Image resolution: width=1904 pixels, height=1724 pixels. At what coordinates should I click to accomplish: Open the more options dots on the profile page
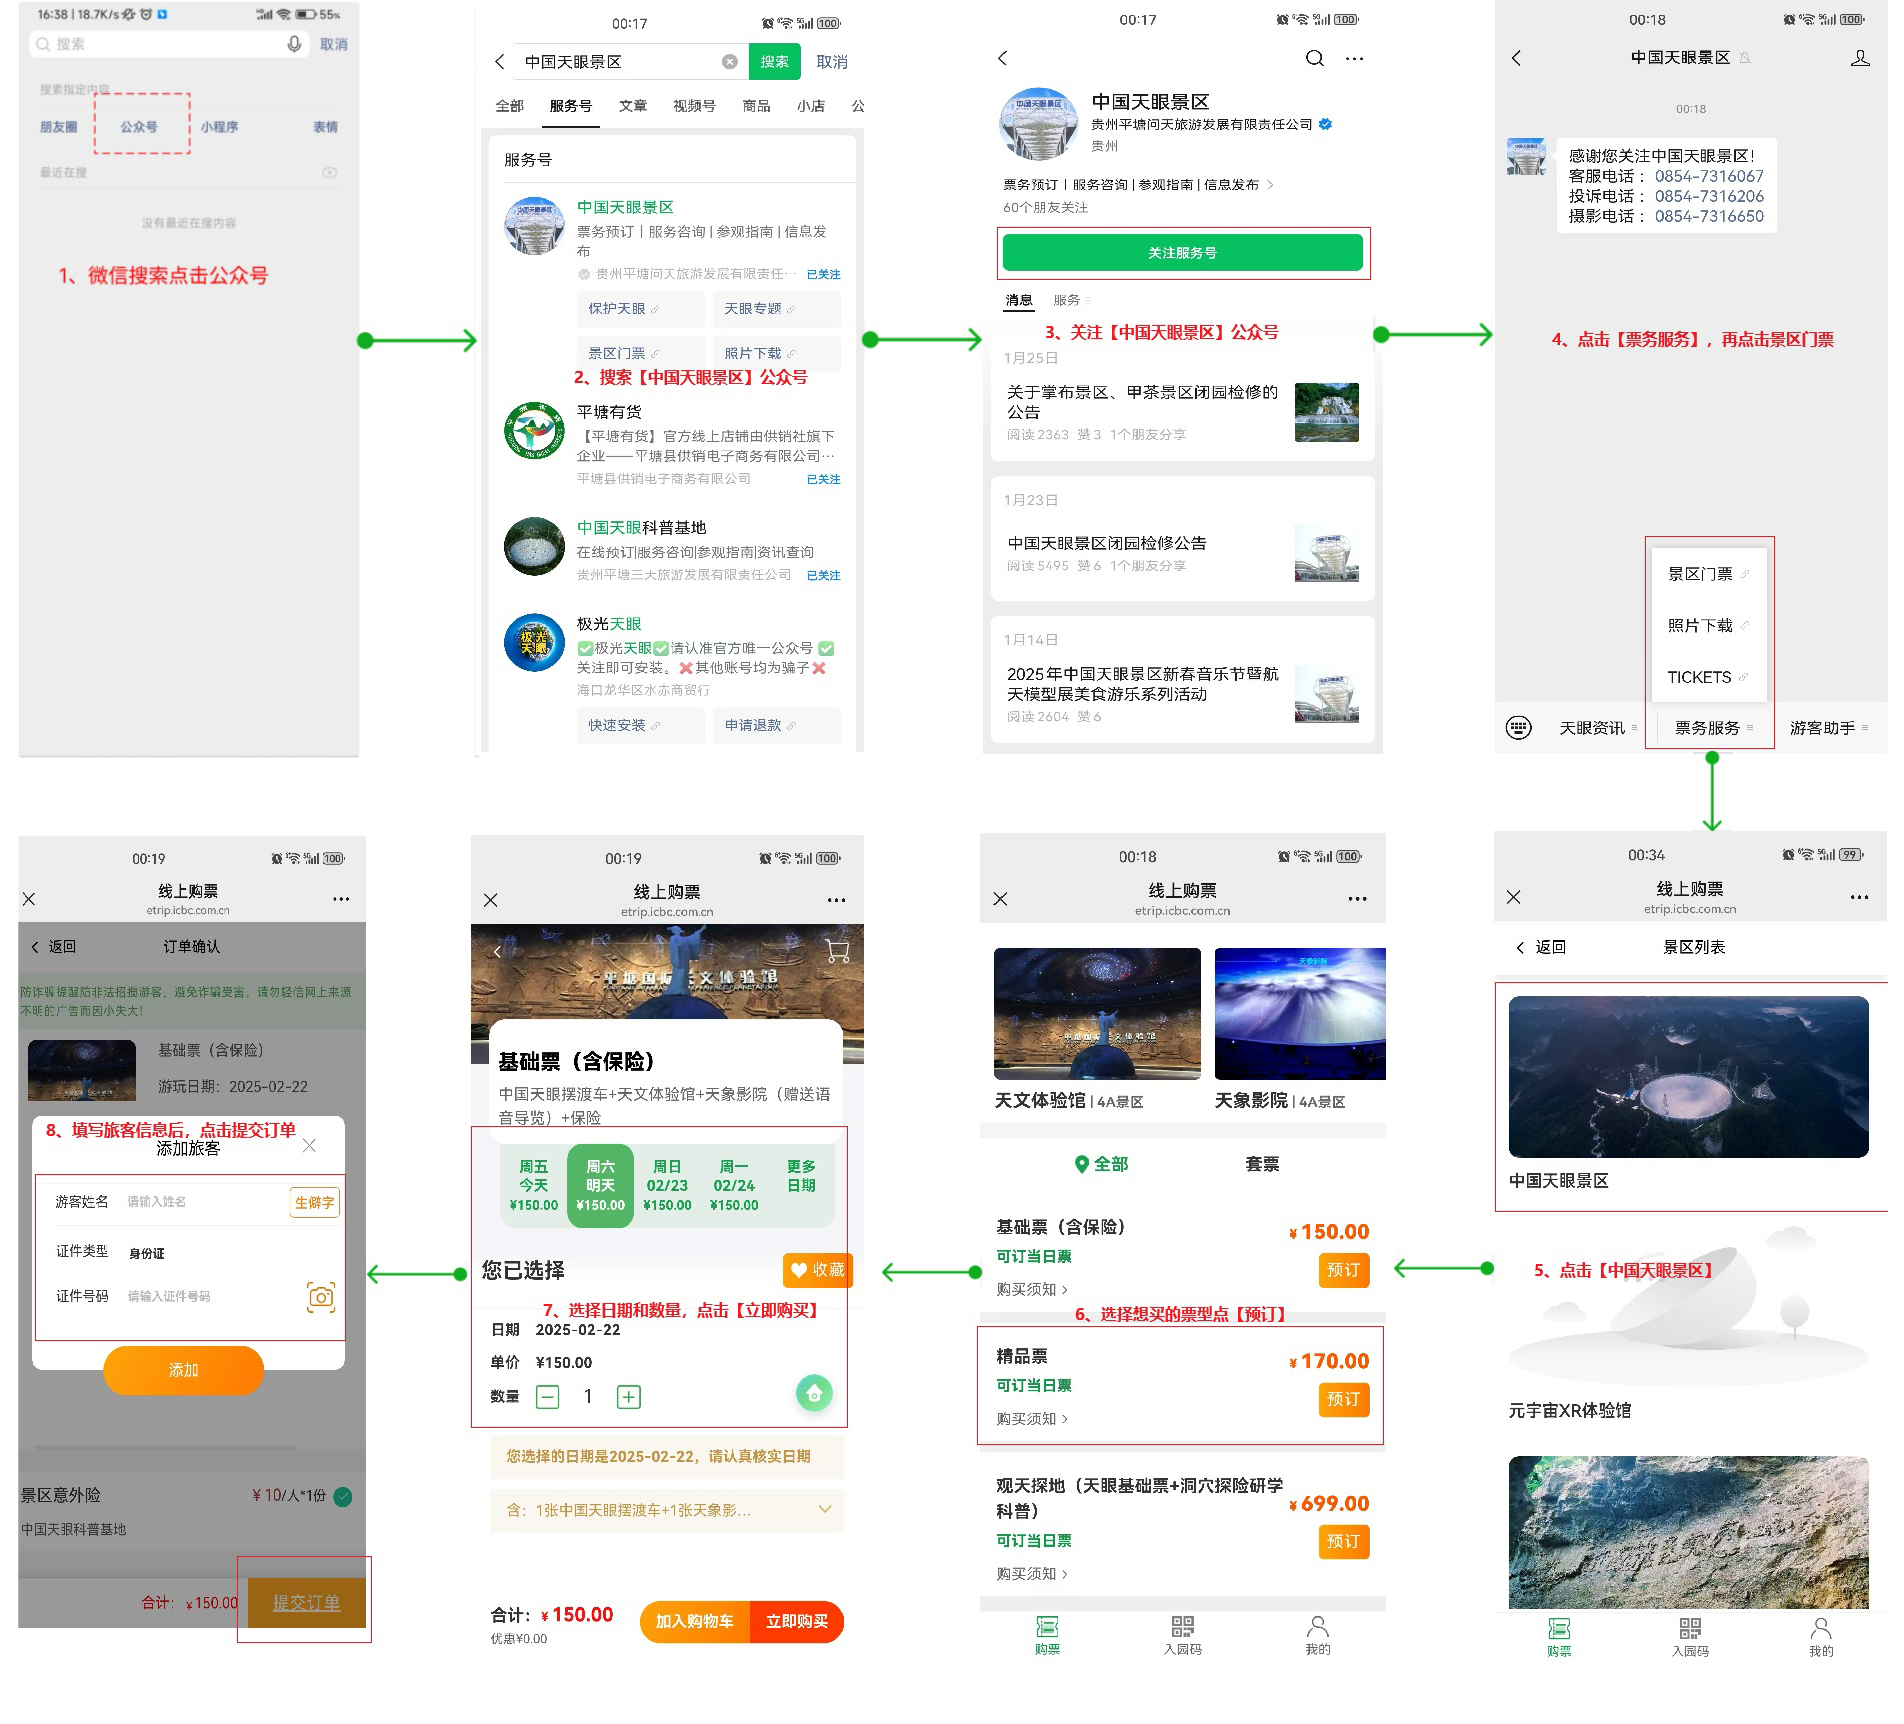pyautogui.click(x=1354, y=59)
